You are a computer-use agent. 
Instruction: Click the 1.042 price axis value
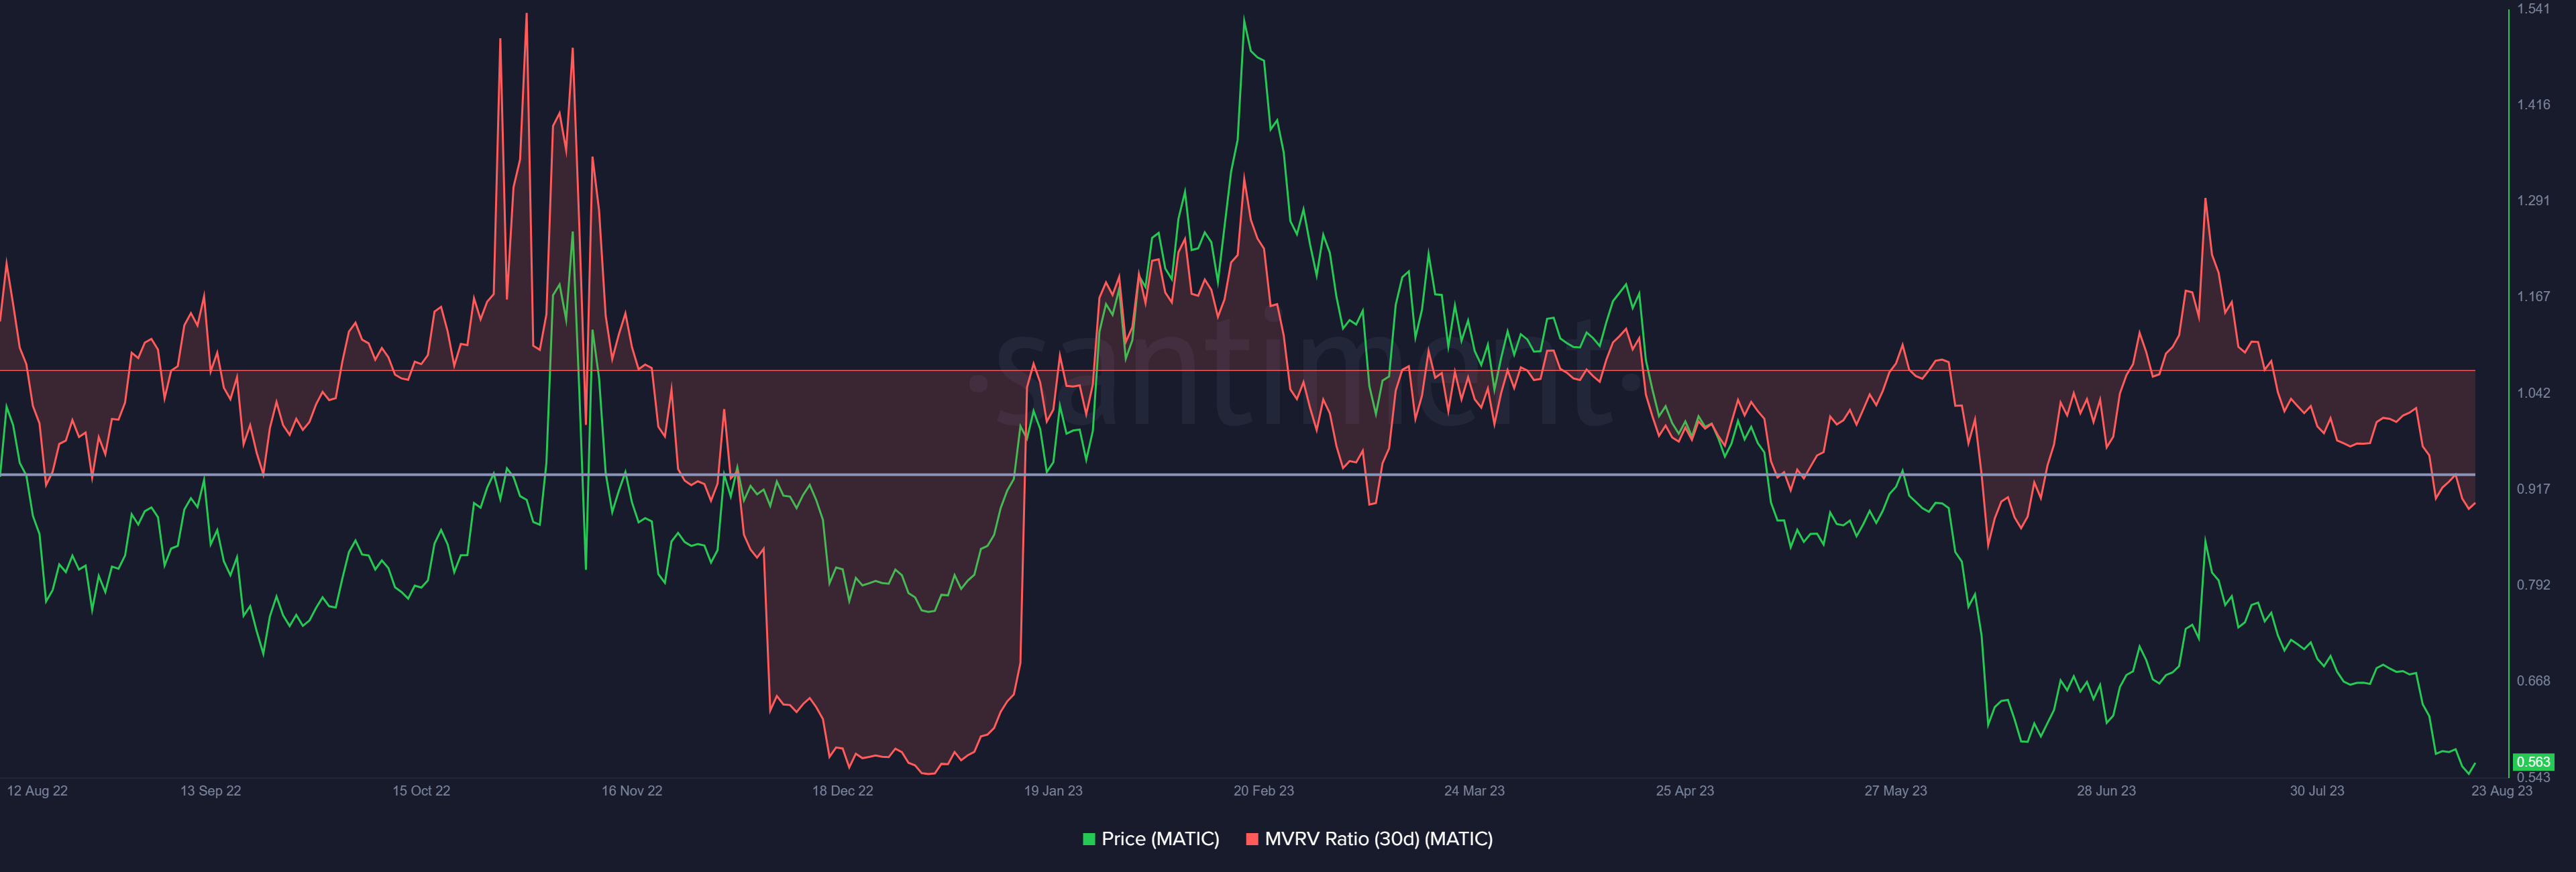pos(2533,393)
